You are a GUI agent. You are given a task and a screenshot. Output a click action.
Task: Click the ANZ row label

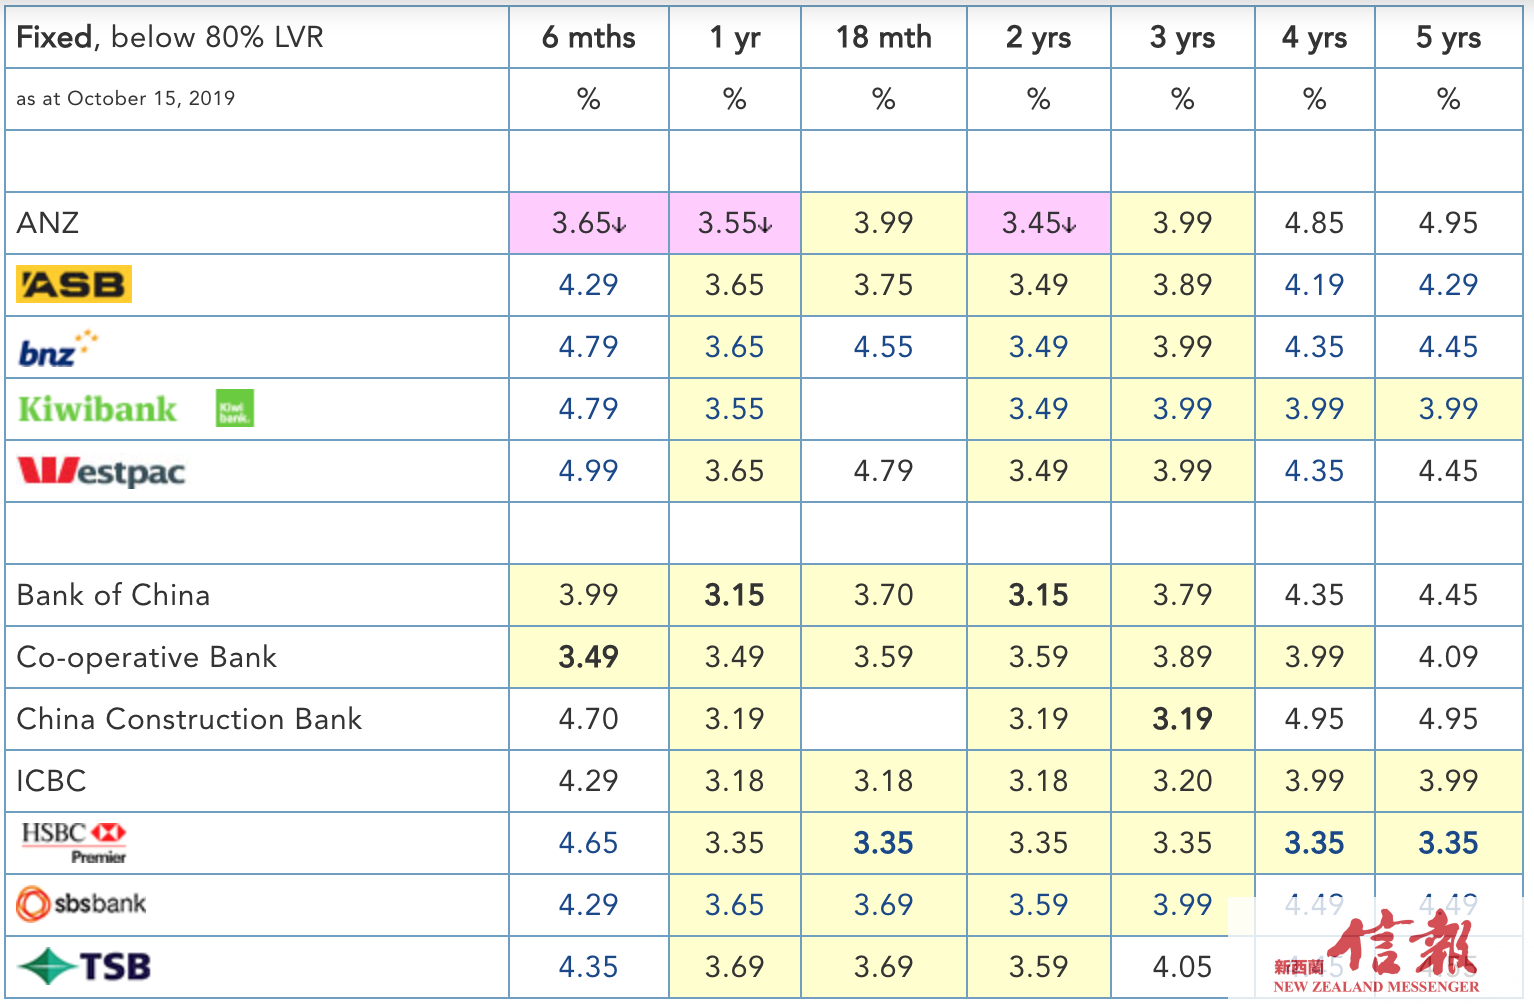pyautogui.click(x=48, y=223)
